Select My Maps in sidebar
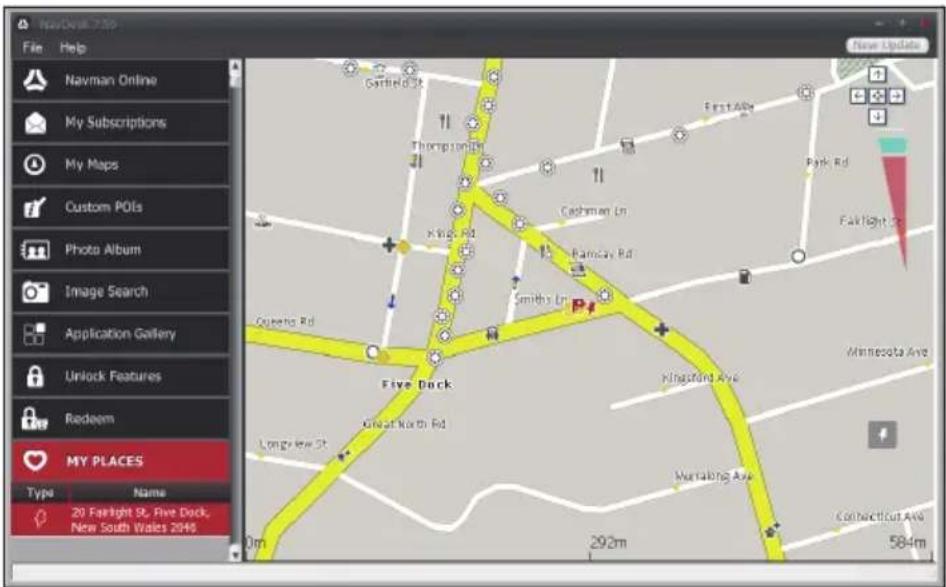This screenshot has width=946, height=587. click(121, 165)
